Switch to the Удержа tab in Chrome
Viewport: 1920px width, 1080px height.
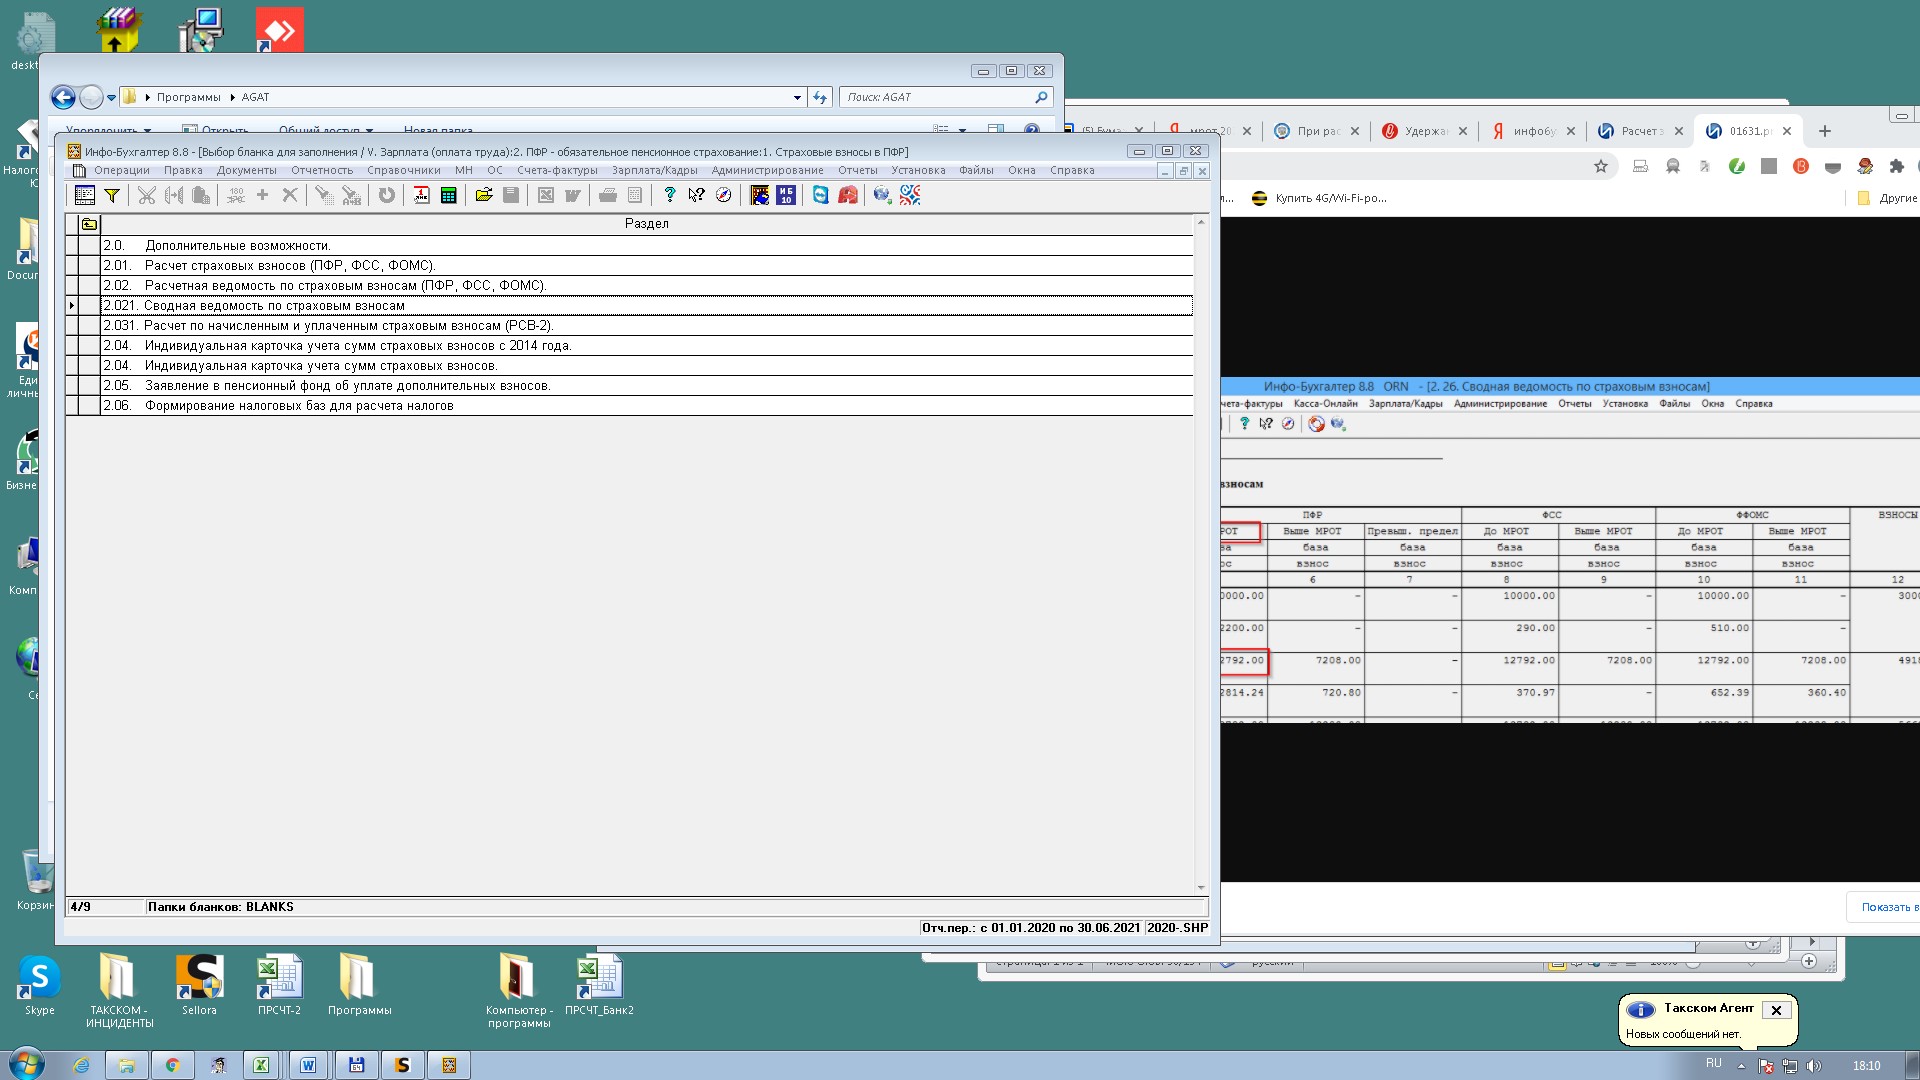click(1424, 131)
